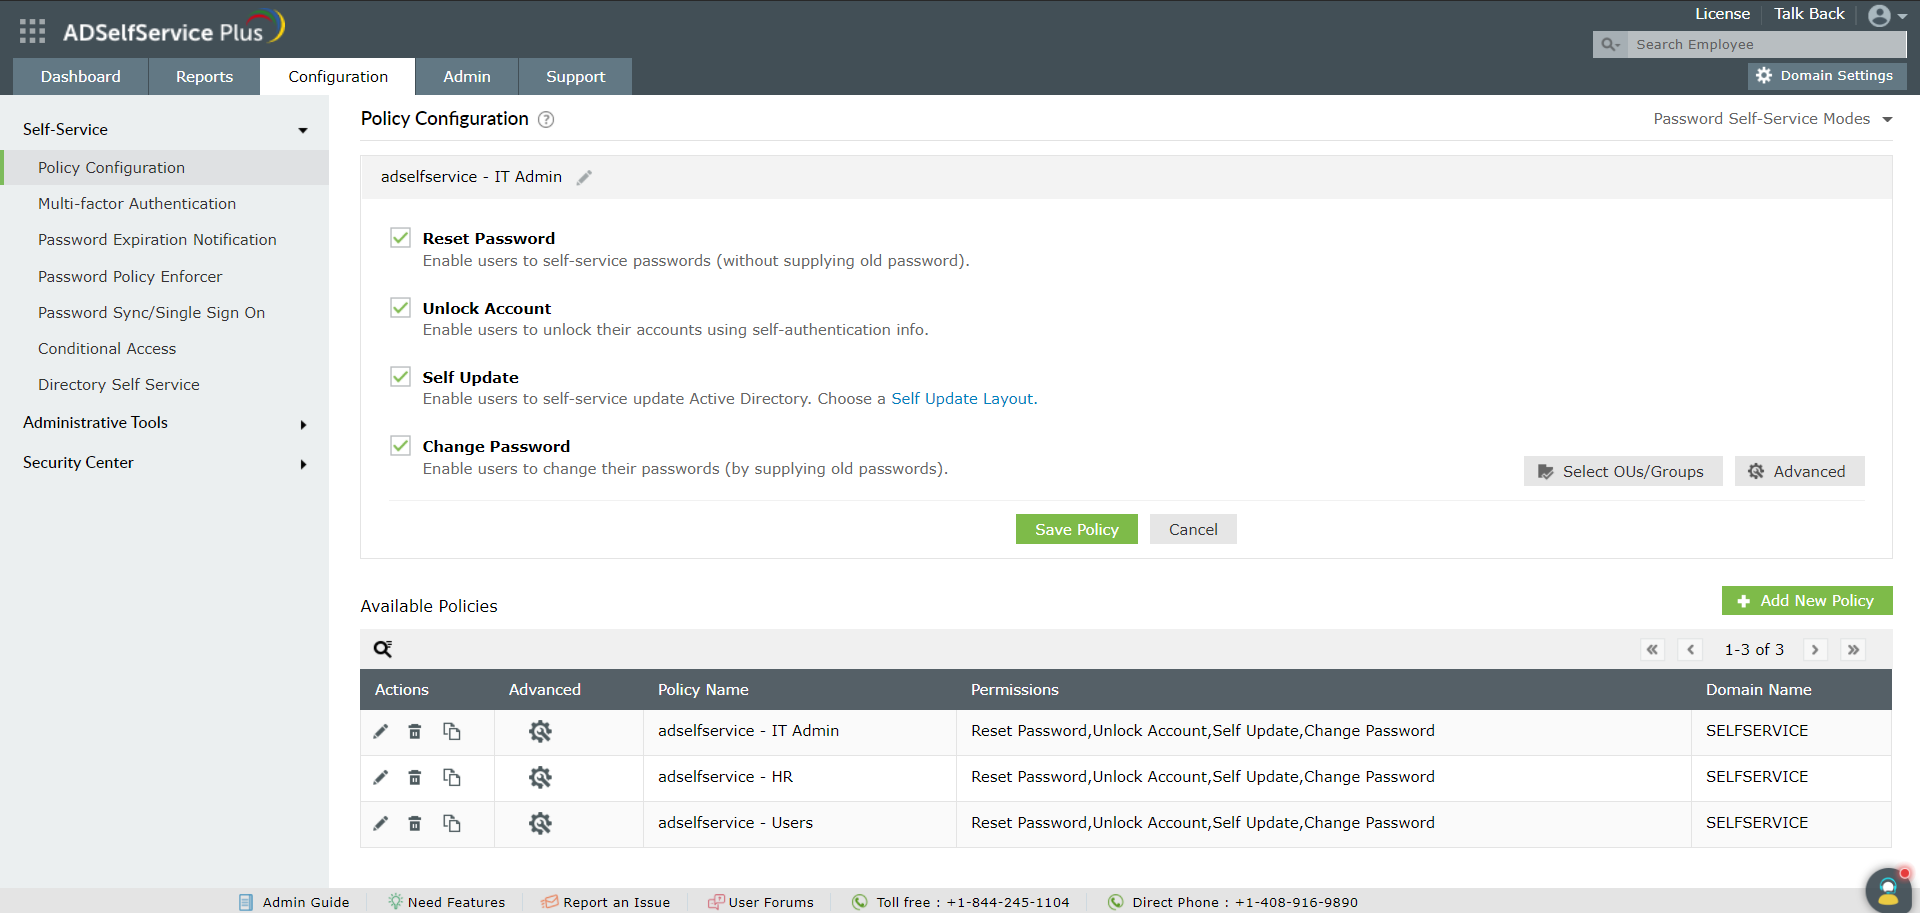The height and width of the screenshot is (913, 1920).
Task: Copy adselfservice - Users policy
Action: (x=452, y=823)
